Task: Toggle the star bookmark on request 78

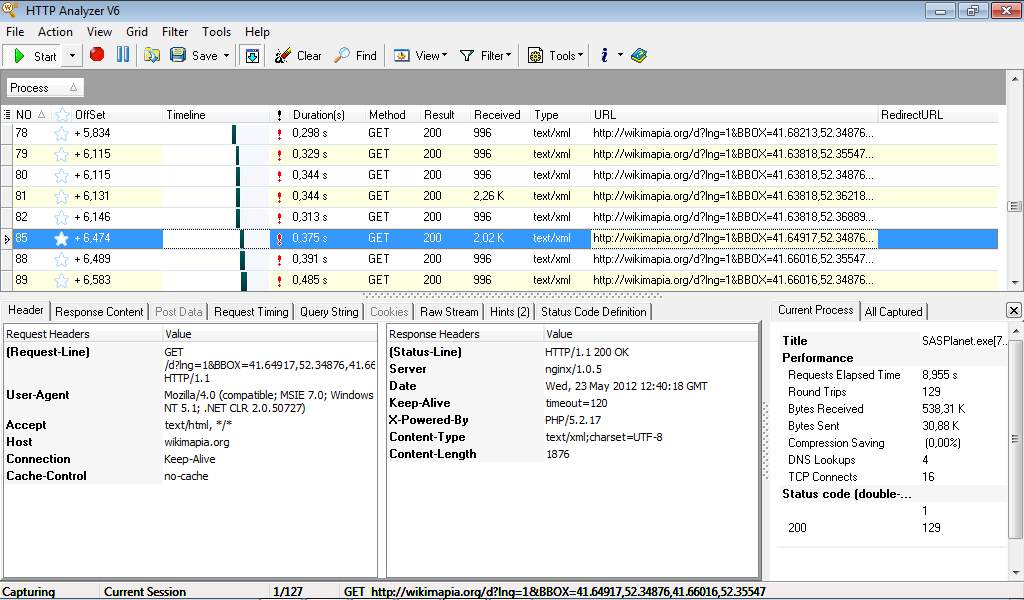Action: pyautogui.click(x=61, y=133)
